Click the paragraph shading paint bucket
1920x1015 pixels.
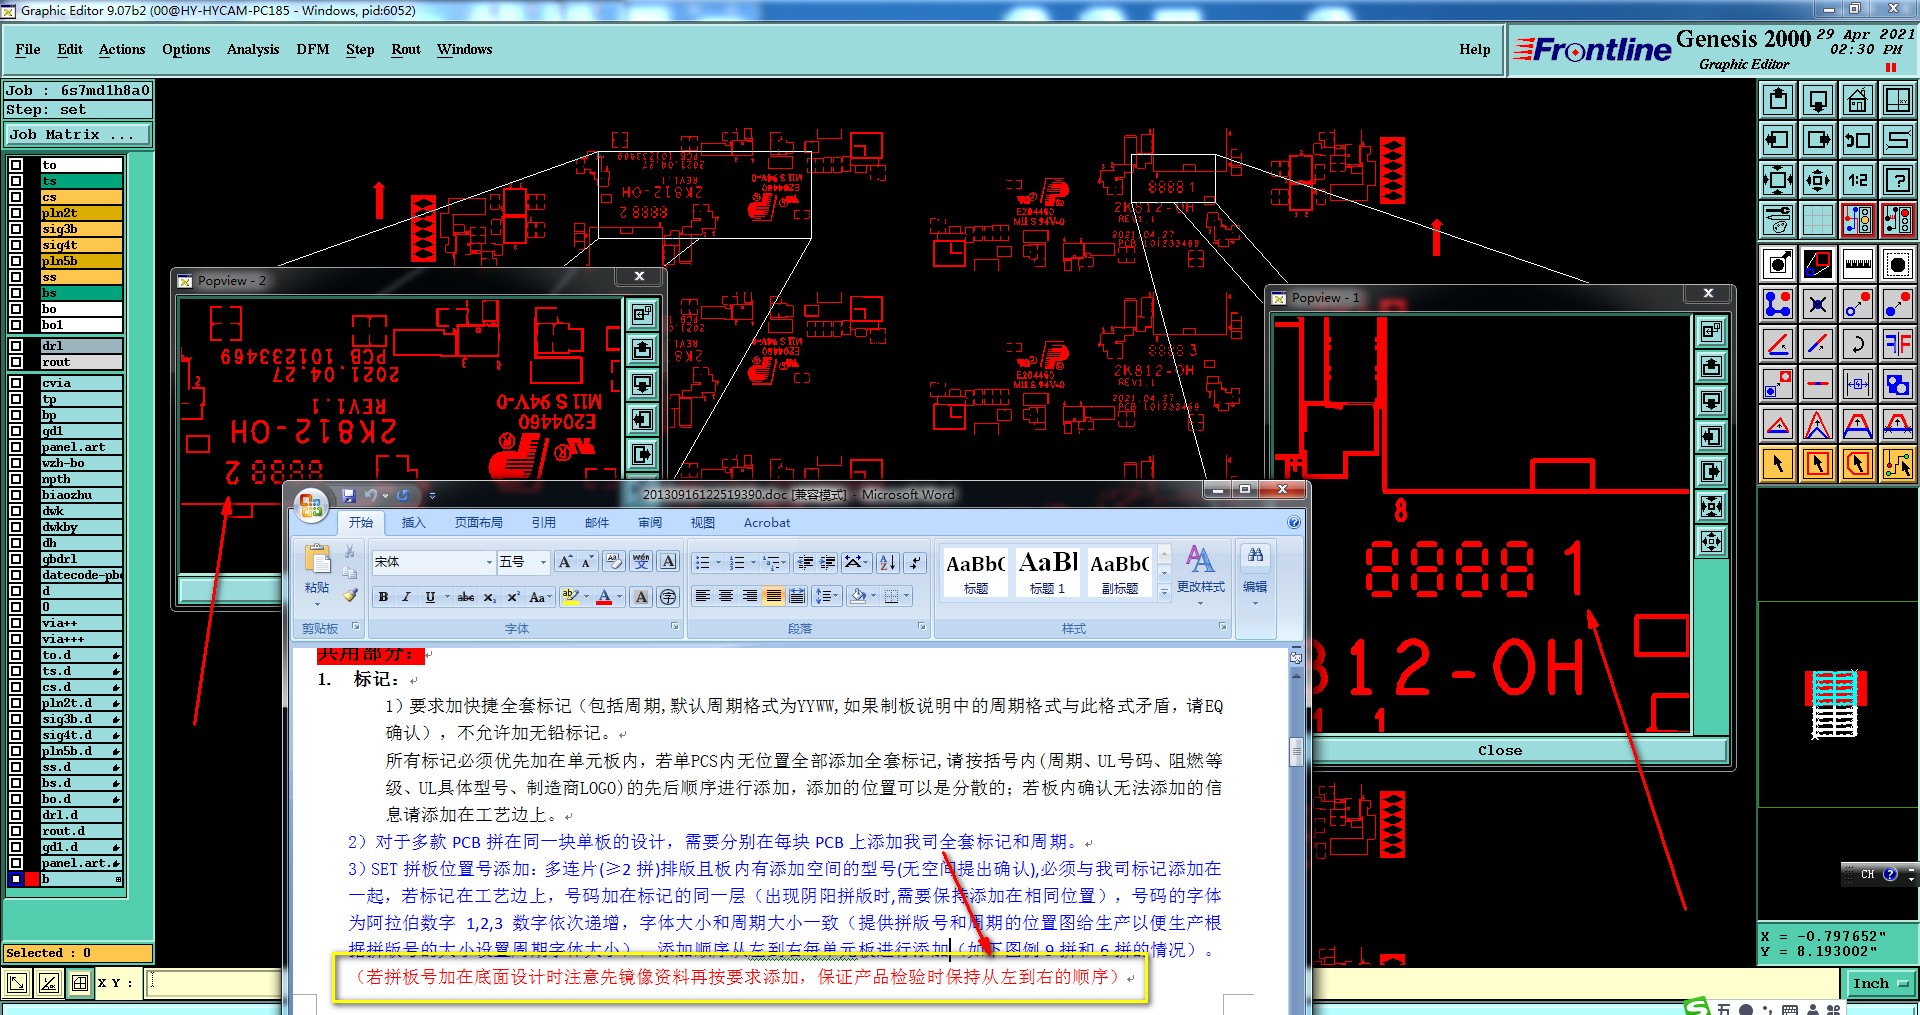tap(857, 597)
